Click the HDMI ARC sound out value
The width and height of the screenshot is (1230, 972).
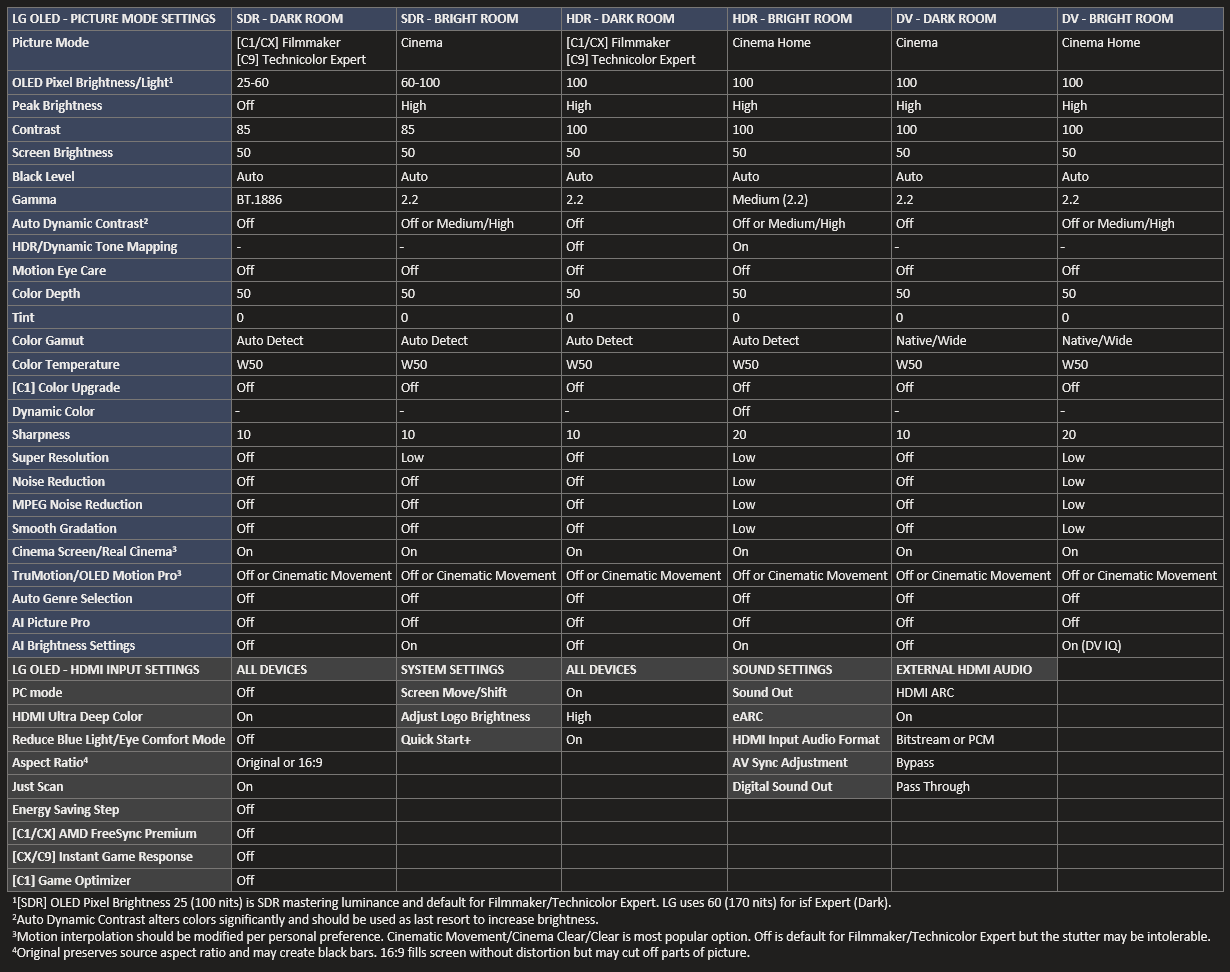925,693
